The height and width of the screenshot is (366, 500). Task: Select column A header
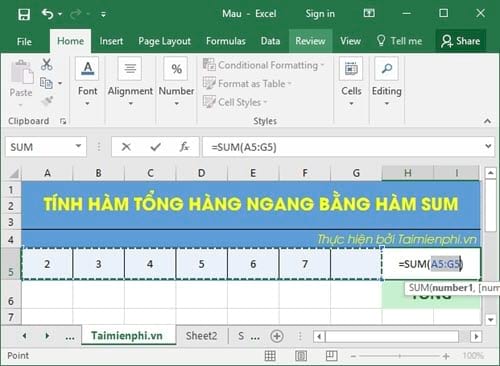click(47, 173)
